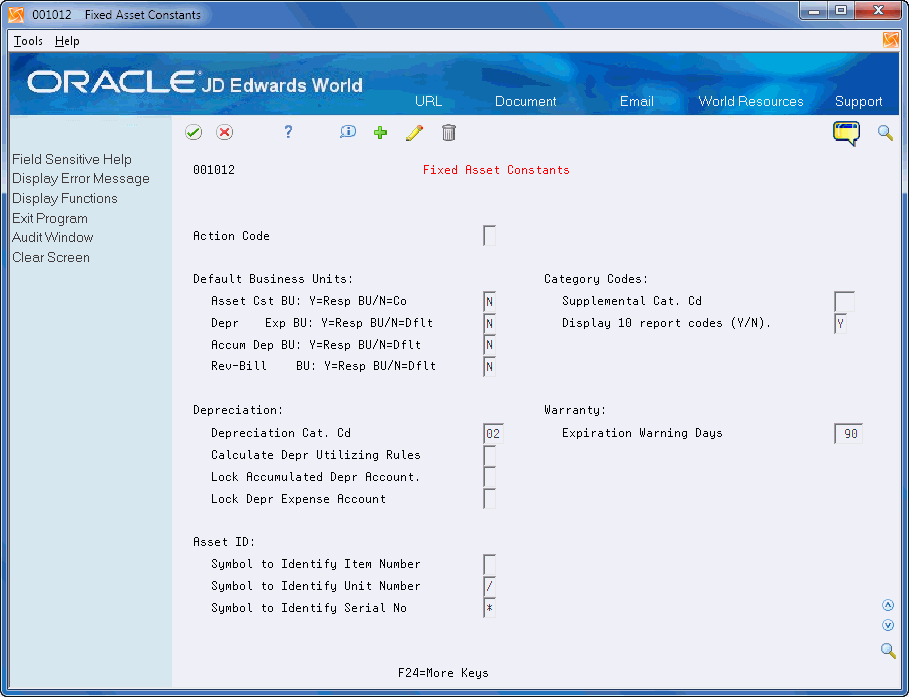Click the Default Business Units heading

273,279
